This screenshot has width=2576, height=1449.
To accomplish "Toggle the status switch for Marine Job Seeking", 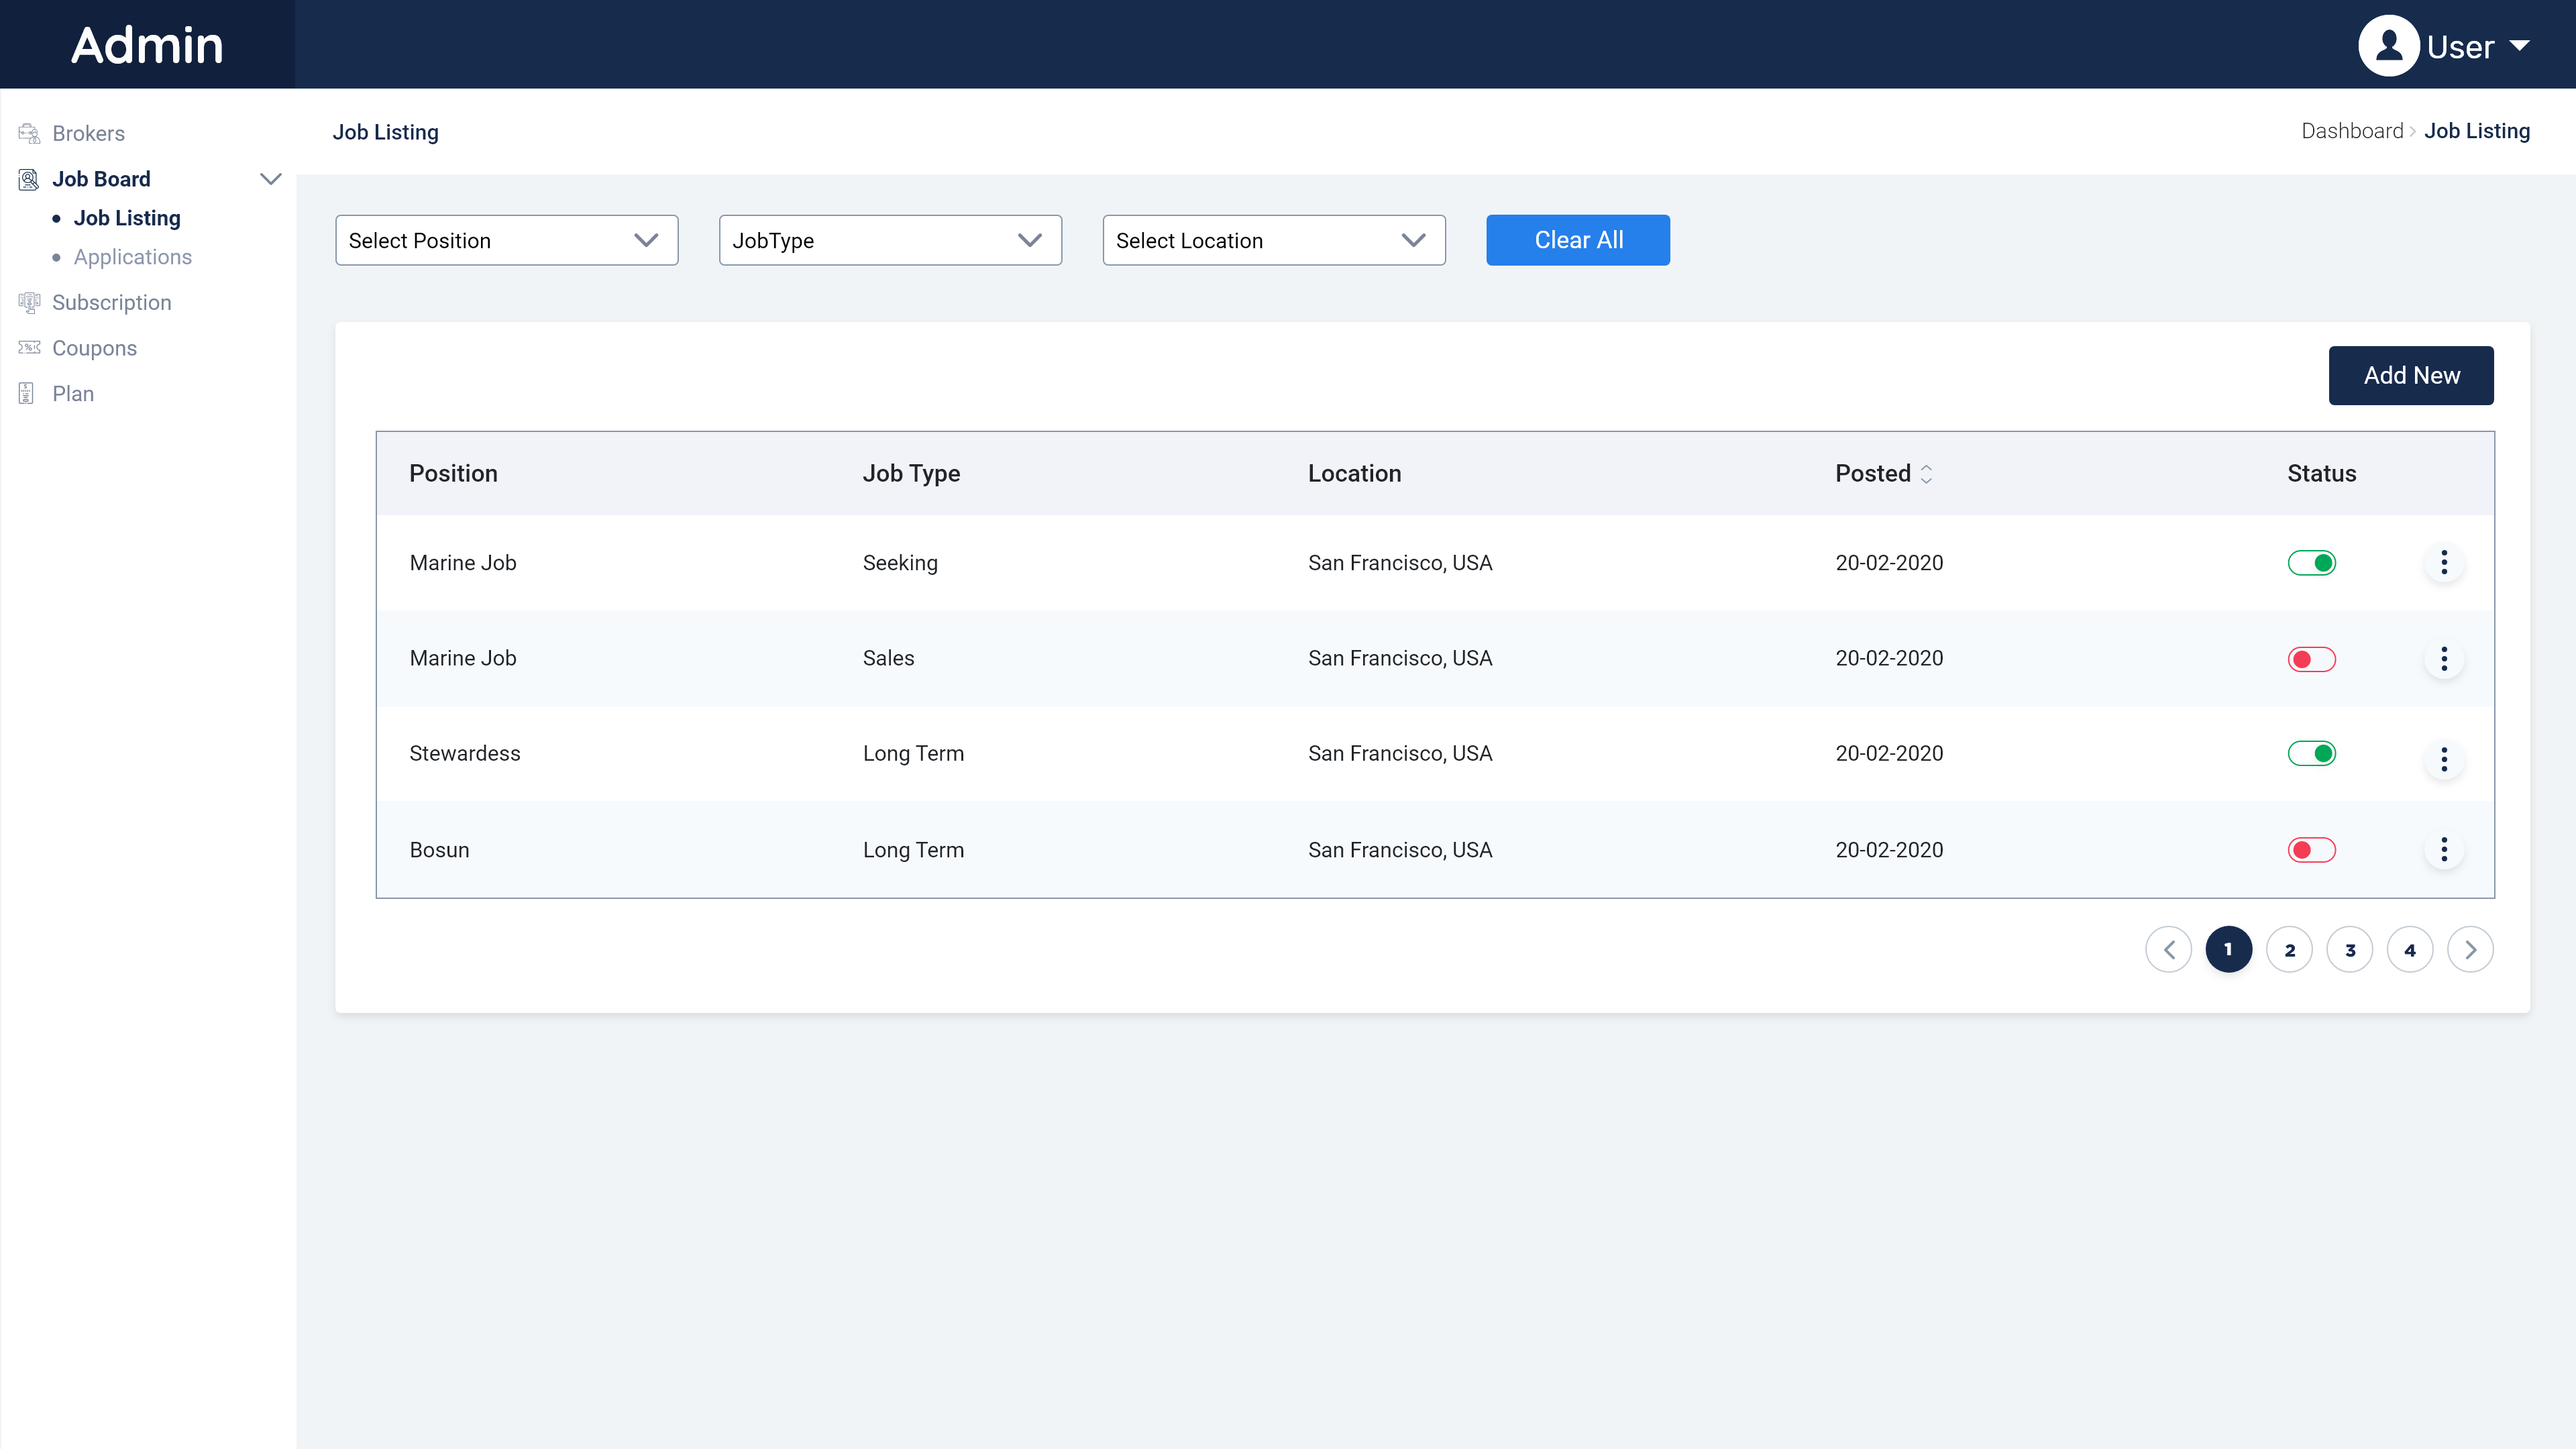I will pos(2311,563).
